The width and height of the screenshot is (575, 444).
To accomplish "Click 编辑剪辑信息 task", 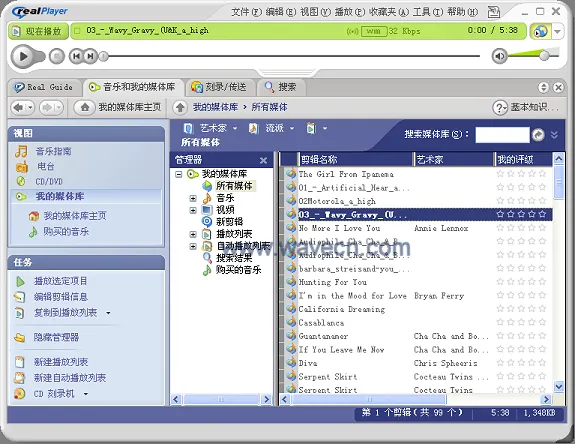I will 61,297.
